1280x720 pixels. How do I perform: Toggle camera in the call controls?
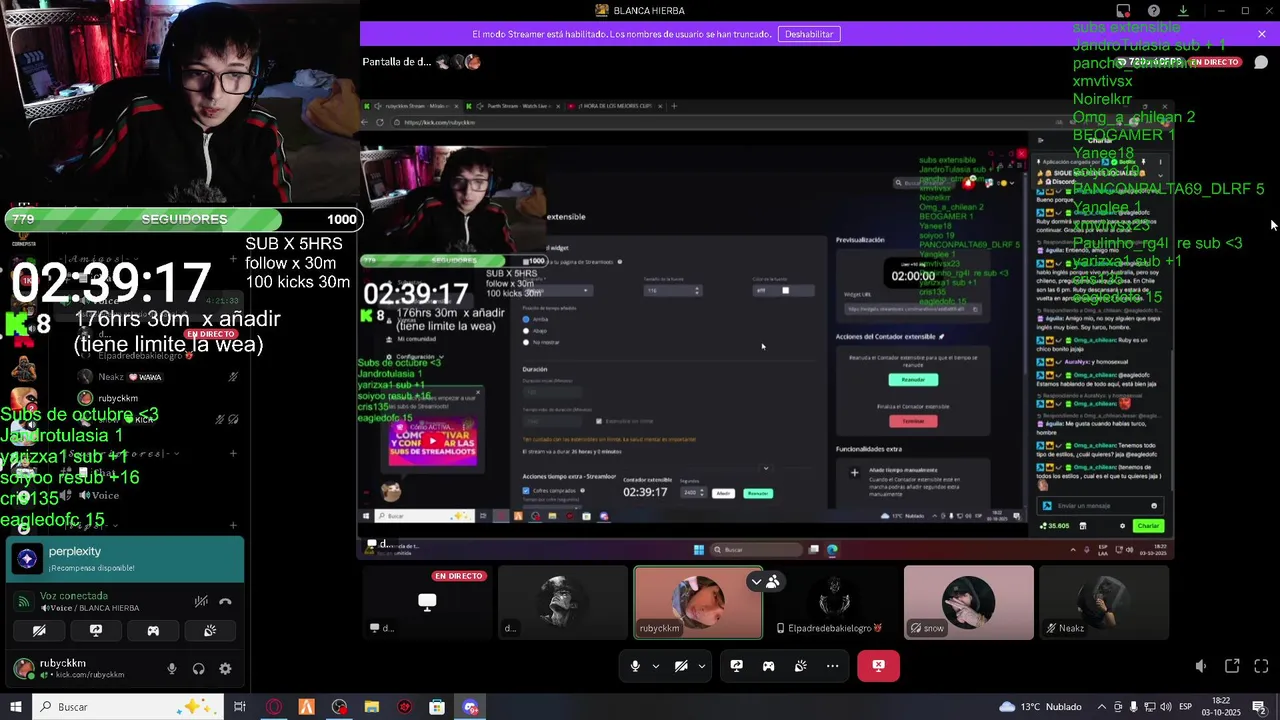click(x=681, y=666)
